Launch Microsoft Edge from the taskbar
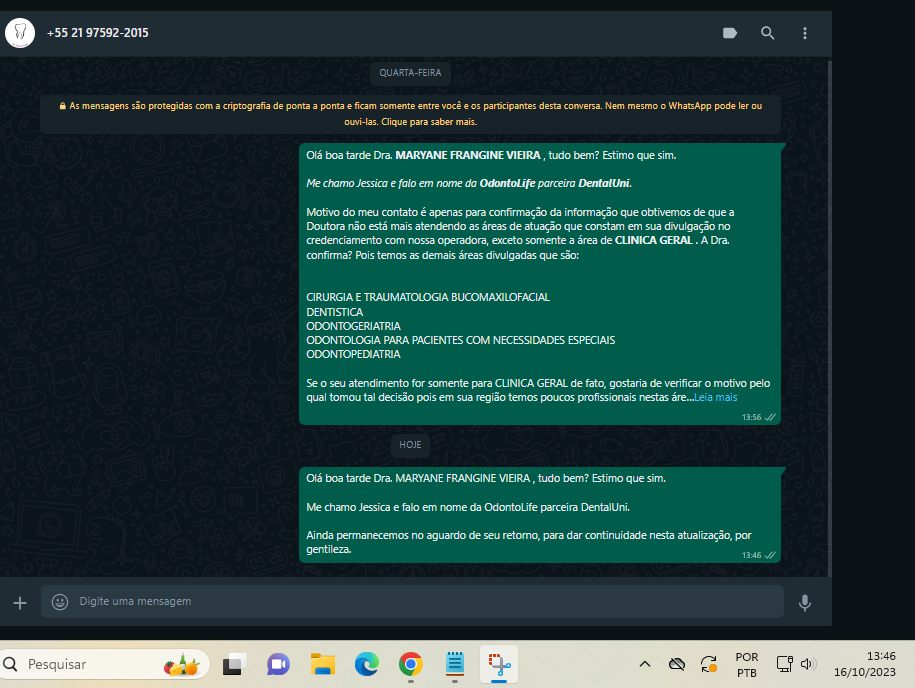 point(366,664)
